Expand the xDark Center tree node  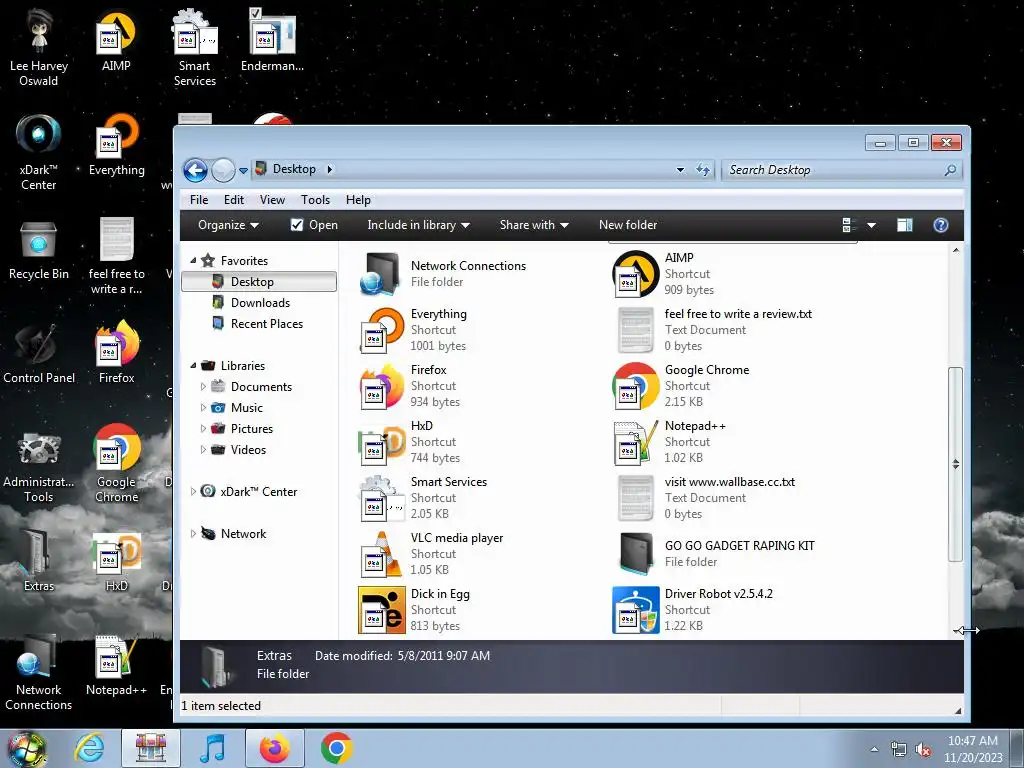[193, 492]
